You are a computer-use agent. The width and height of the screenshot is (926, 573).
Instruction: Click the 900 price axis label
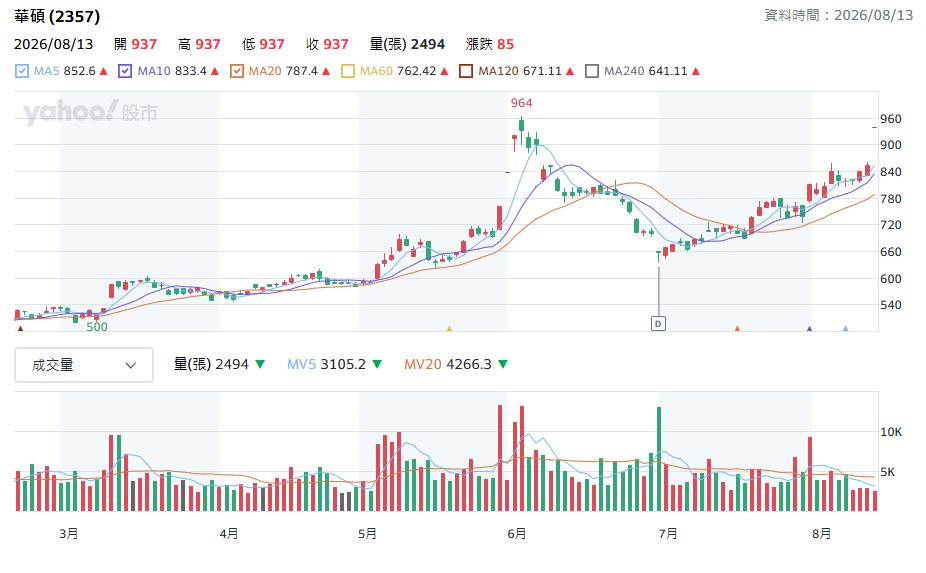[x=891, y=145]
